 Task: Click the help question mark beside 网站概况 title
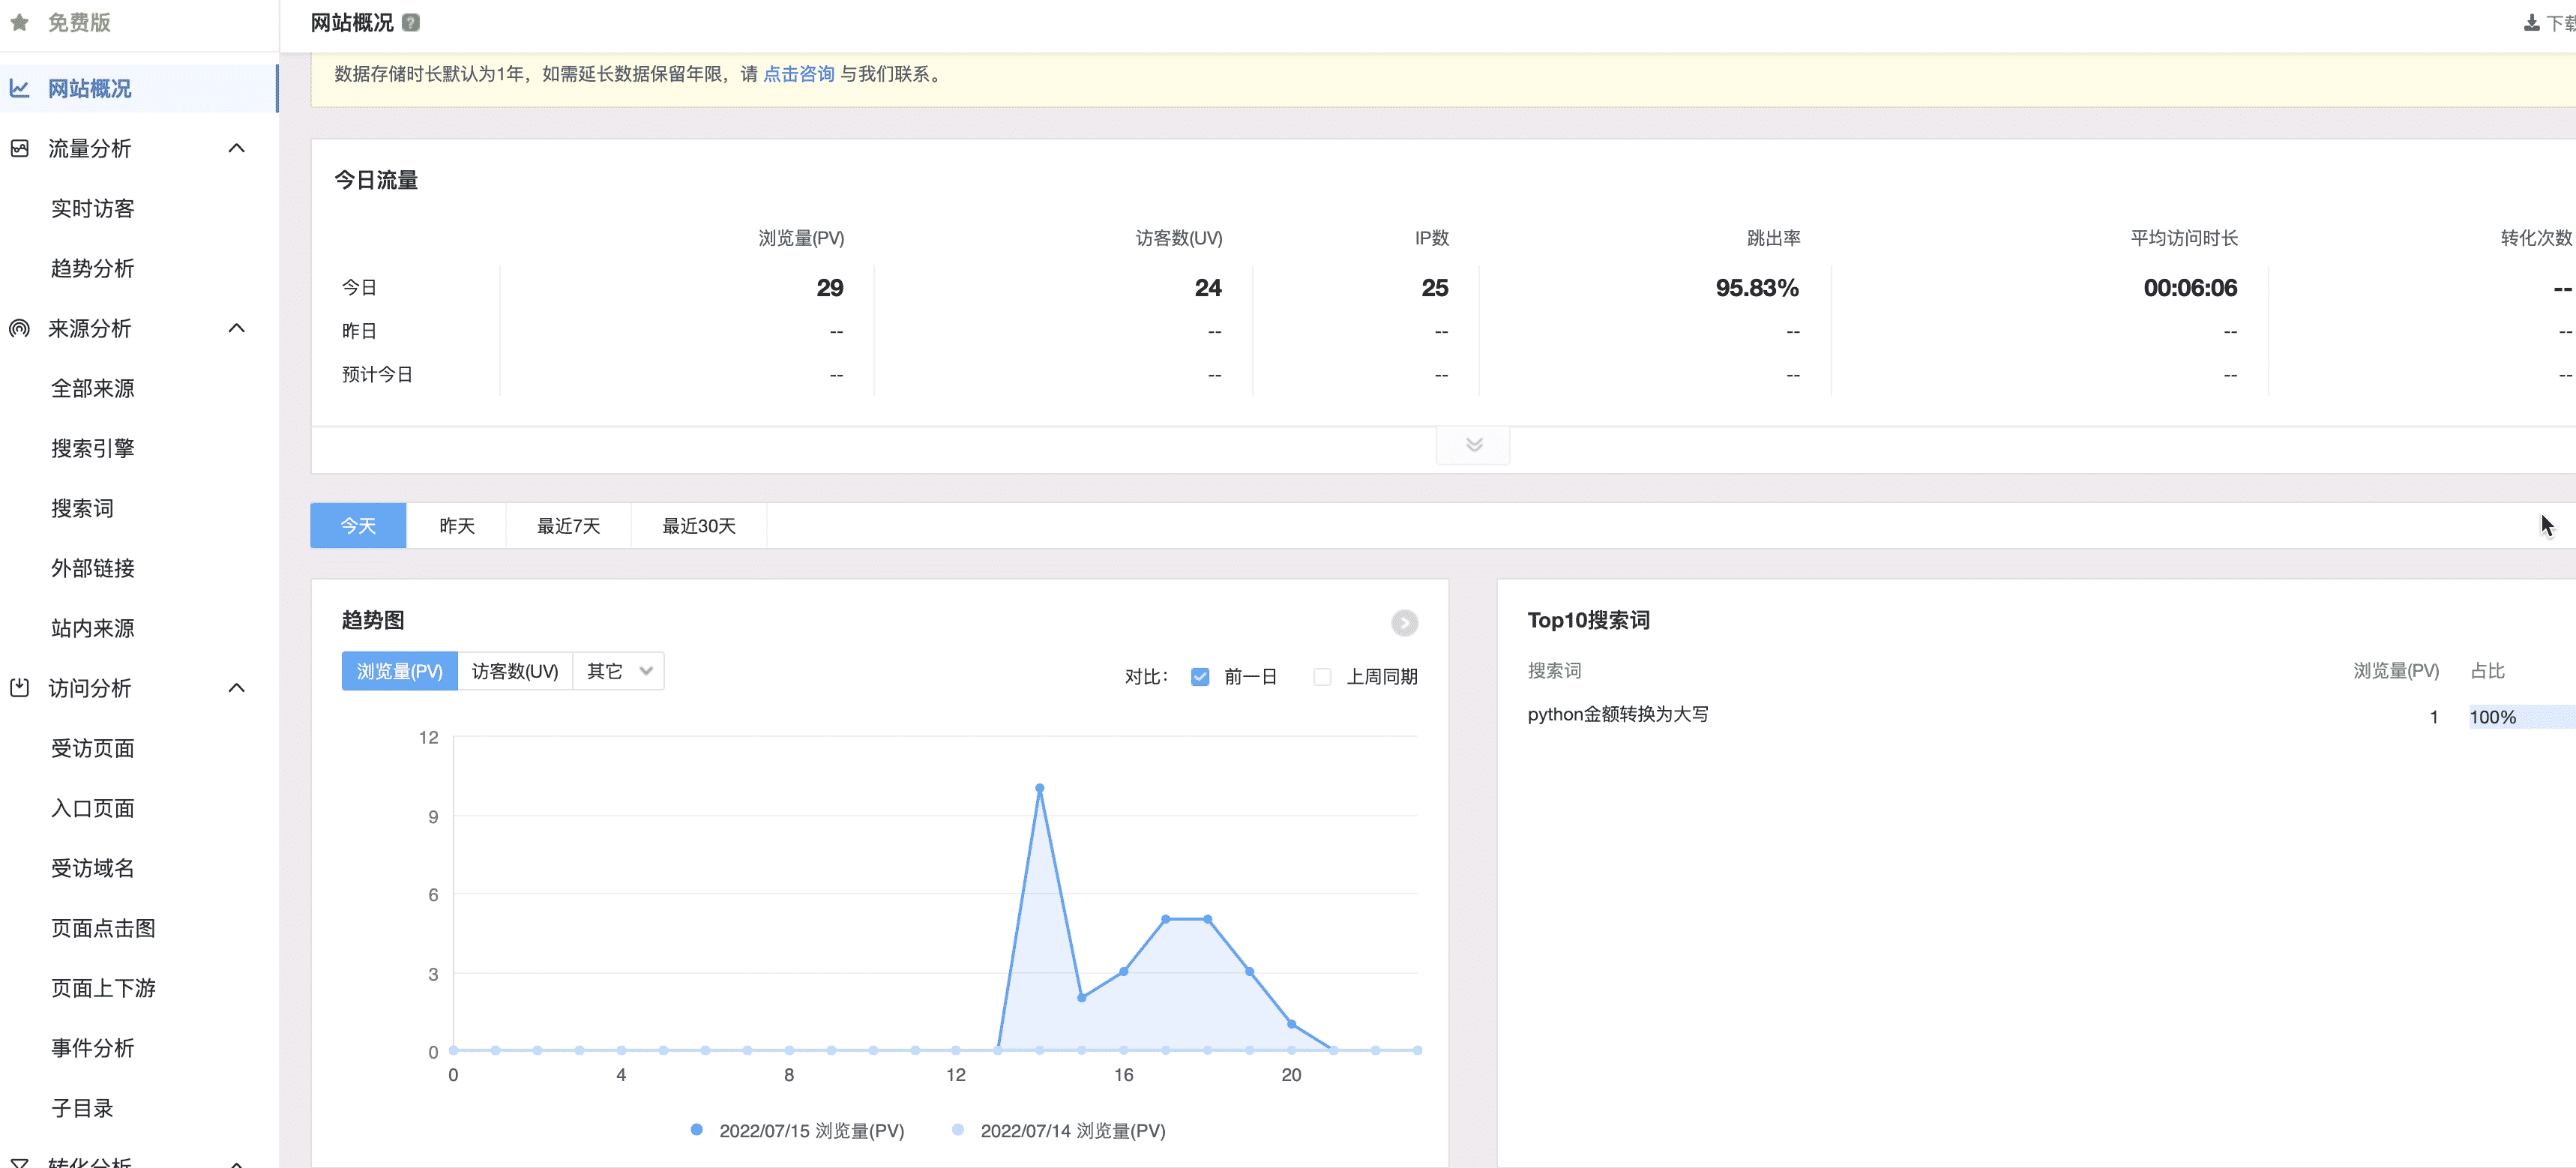[x=411, y=22]
